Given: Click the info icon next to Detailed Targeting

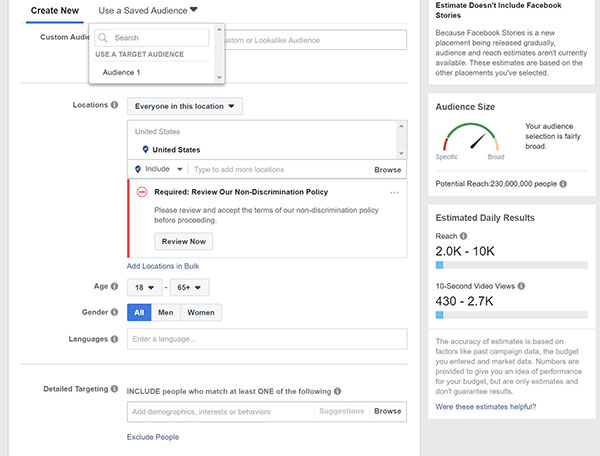Looking at the screenshot, I should point(114,388).
